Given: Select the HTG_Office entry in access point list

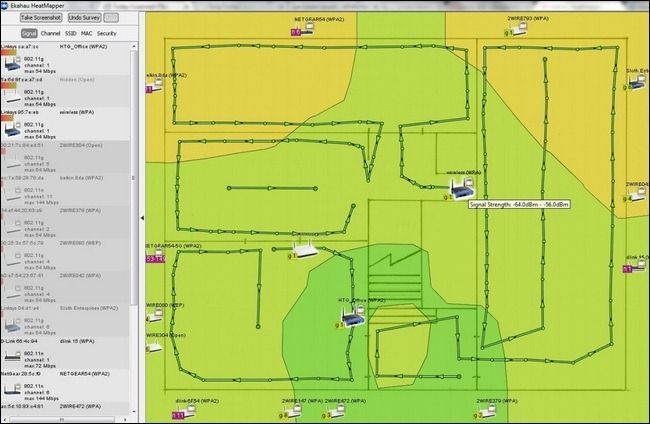Looking at the screenshot, I should (65, 59).
